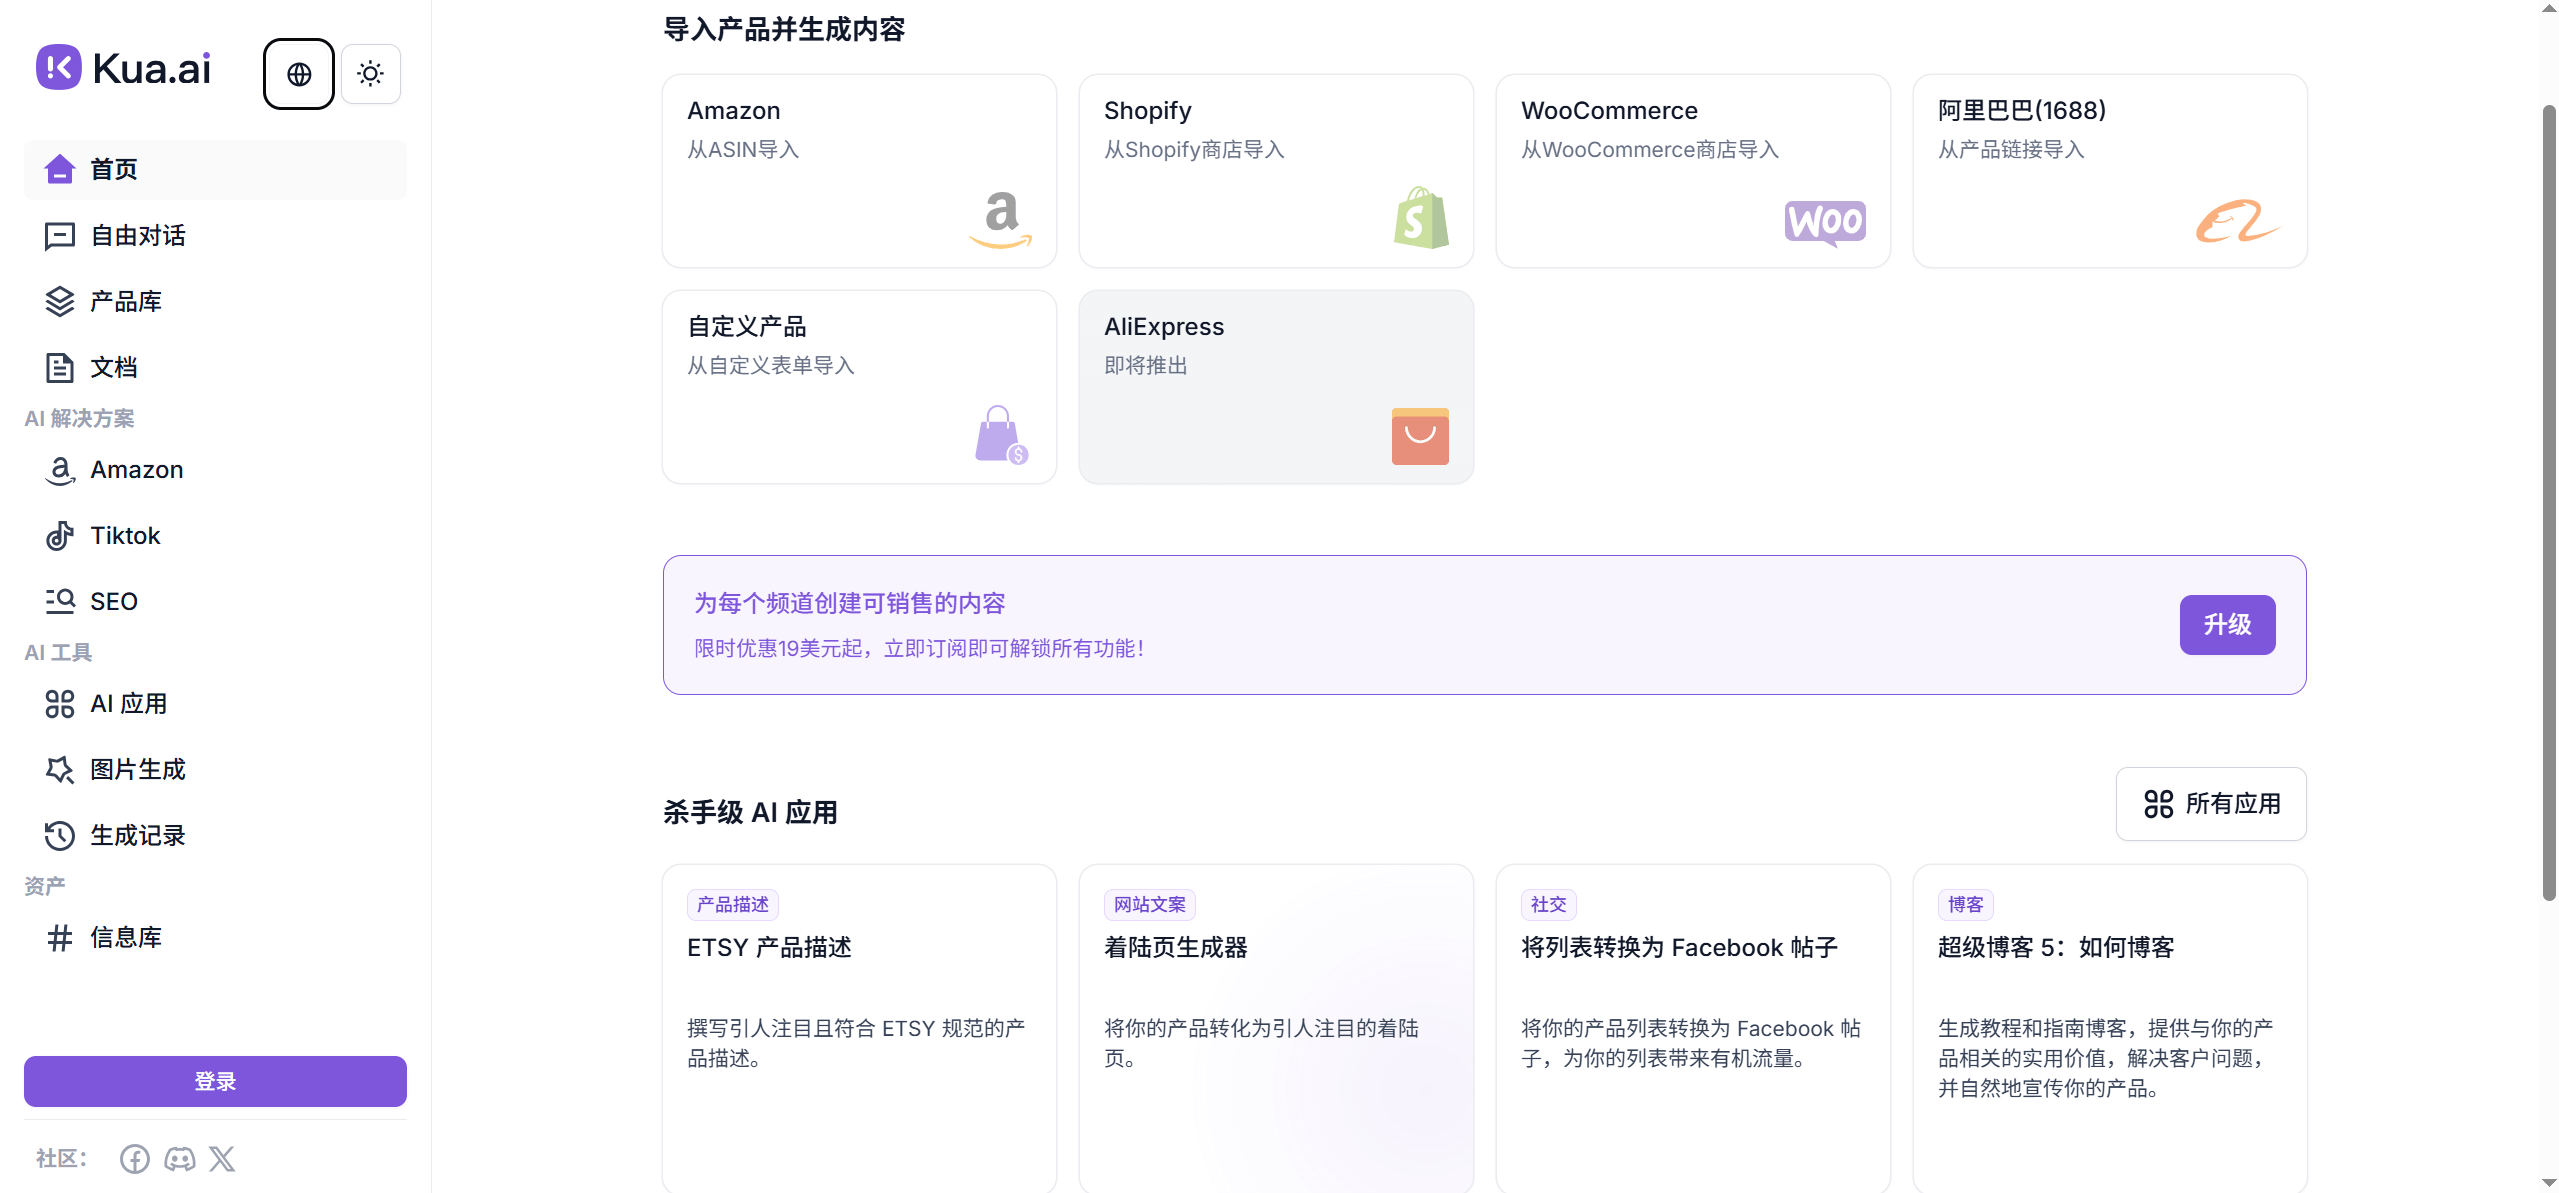Open the language globe selector
Viewport: 2559px width, 1193px height.
tap(299, 74)
